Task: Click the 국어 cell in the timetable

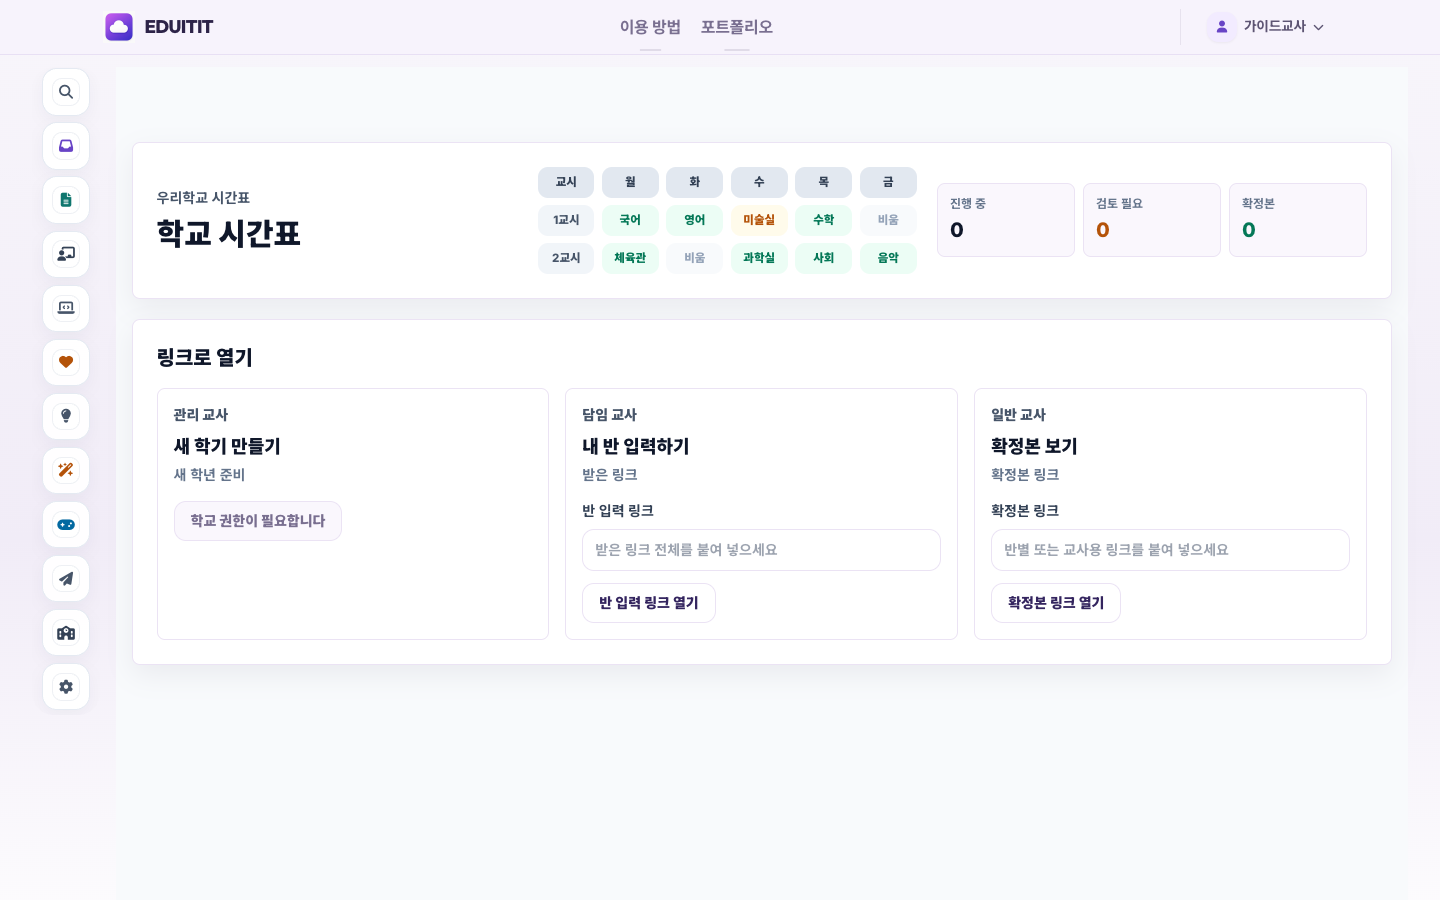Action: (x=630, y=220)
